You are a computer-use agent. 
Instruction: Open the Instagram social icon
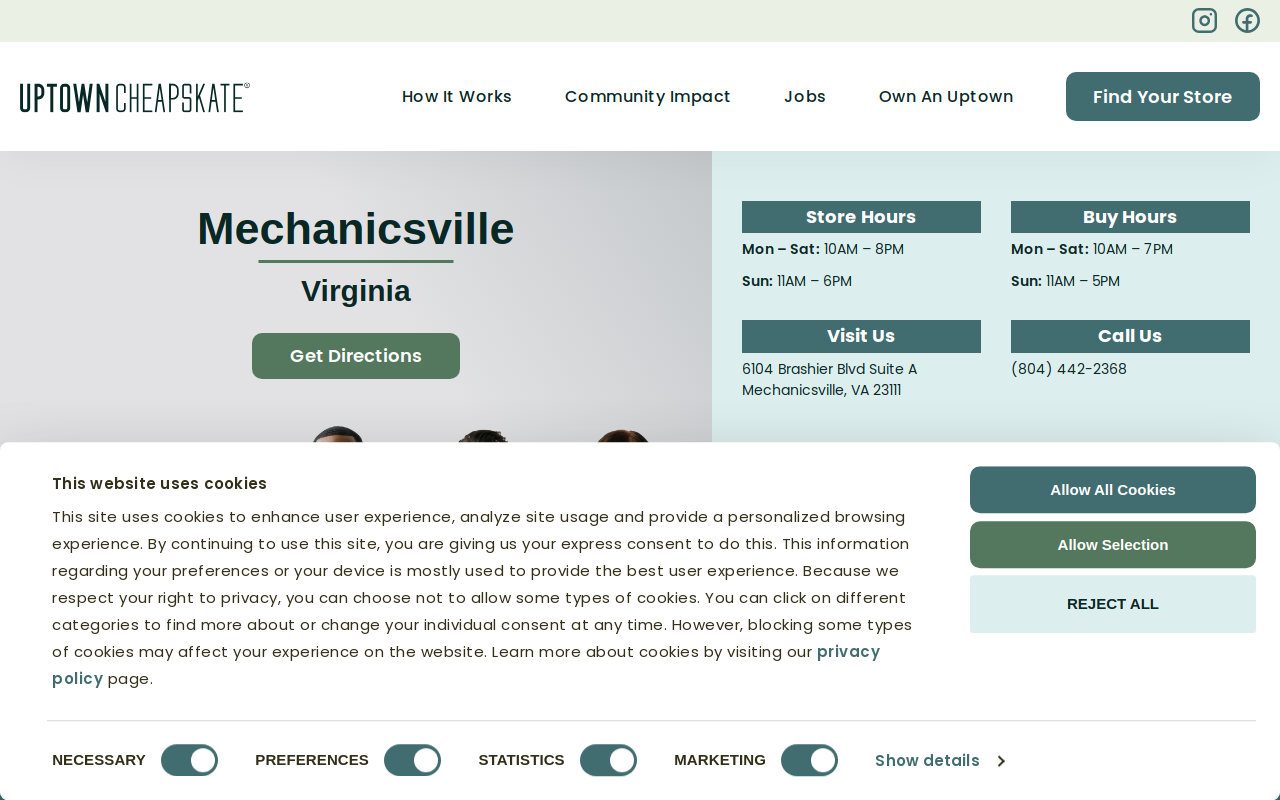pos(1204,20)
